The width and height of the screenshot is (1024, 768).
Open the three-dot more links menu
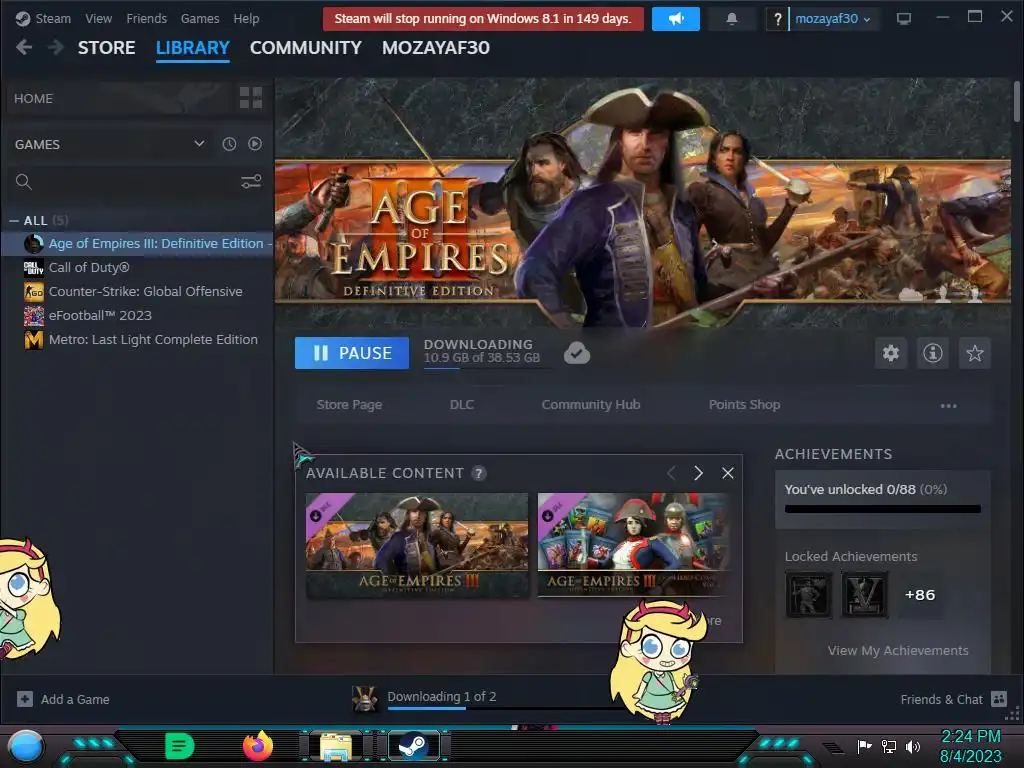pos(948,406)
